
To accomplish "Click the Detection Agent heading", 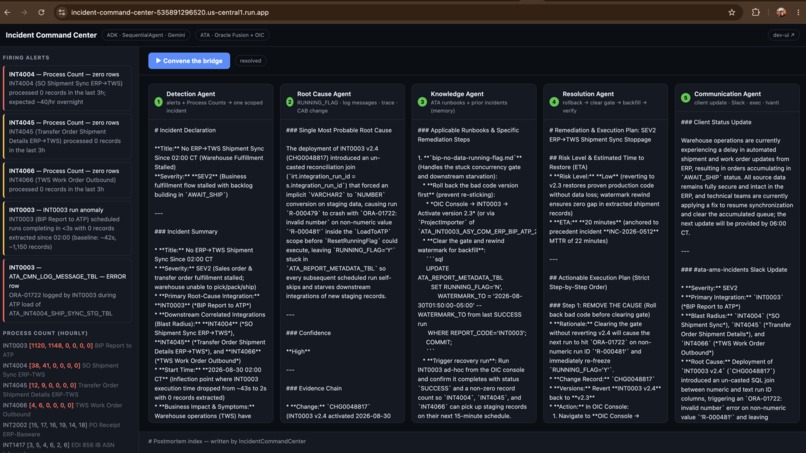I will click(x=191, y=94).
